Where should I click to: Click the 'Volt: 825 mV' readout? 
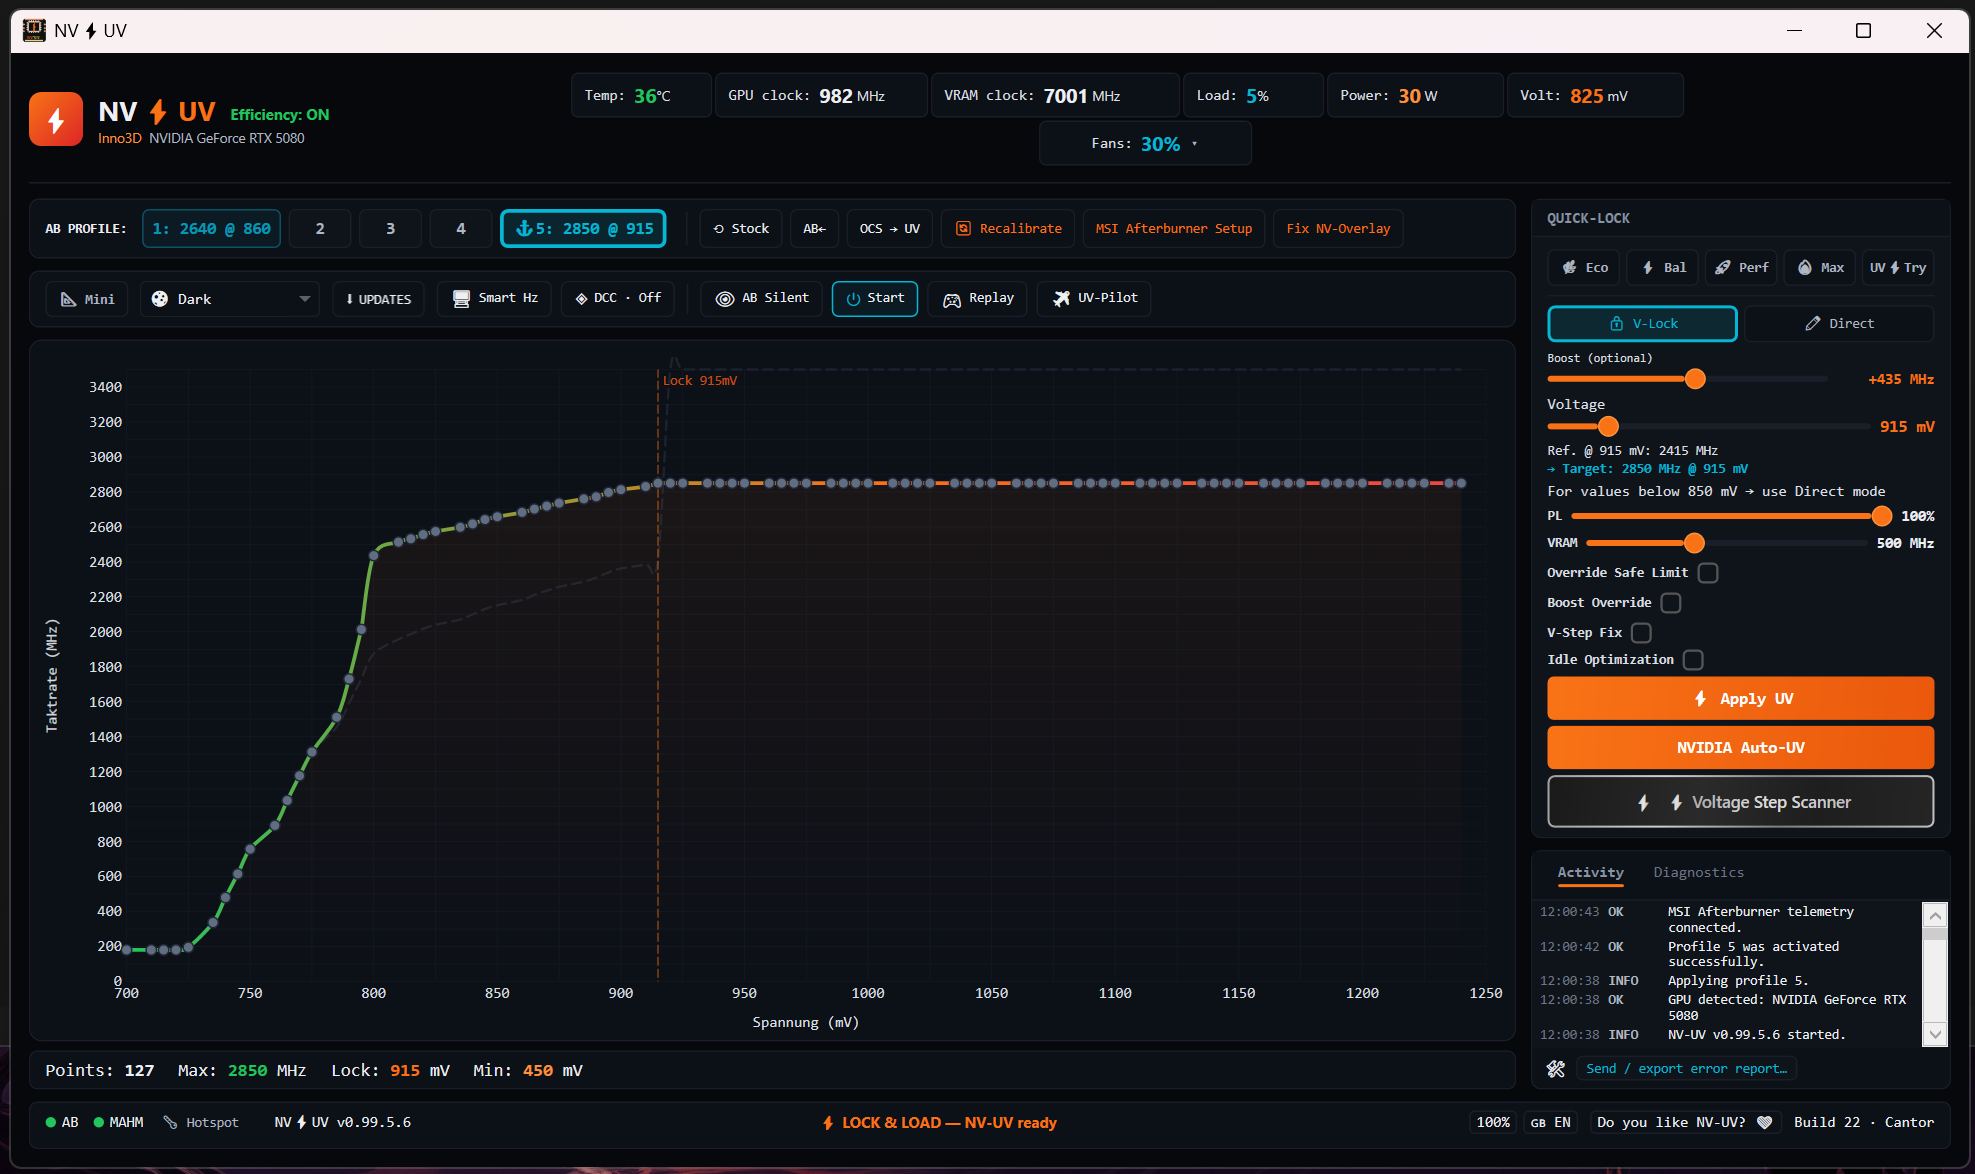pos(1595,96)
